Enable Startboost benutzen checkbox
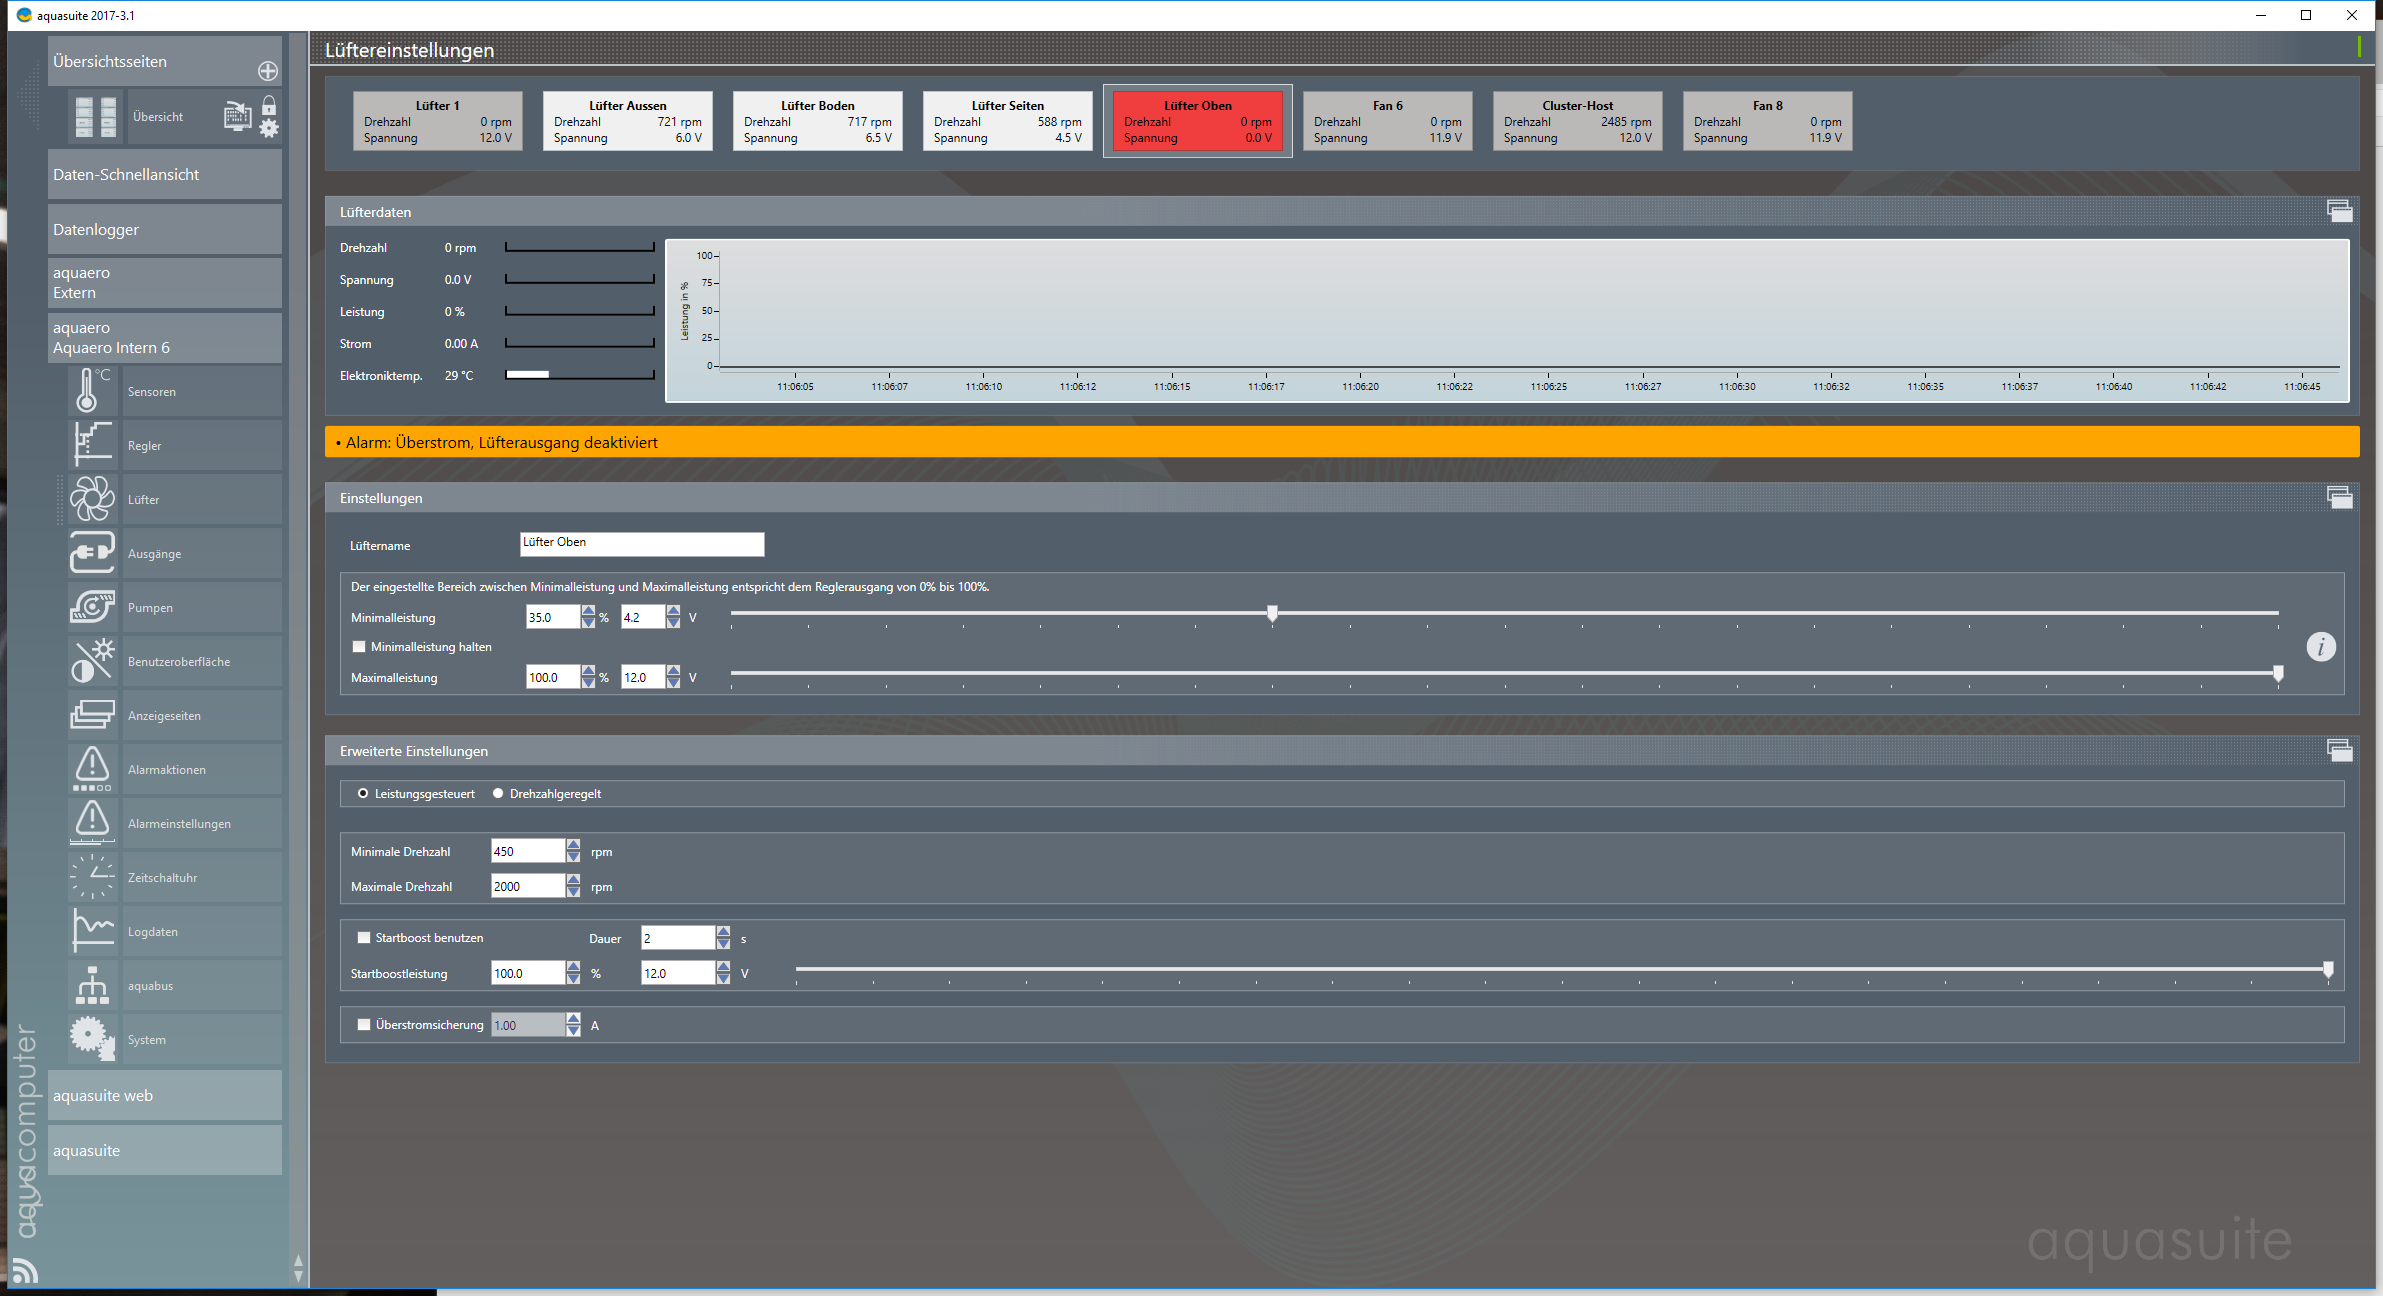The image size is (2383, 1296). [x=364, y=938]
